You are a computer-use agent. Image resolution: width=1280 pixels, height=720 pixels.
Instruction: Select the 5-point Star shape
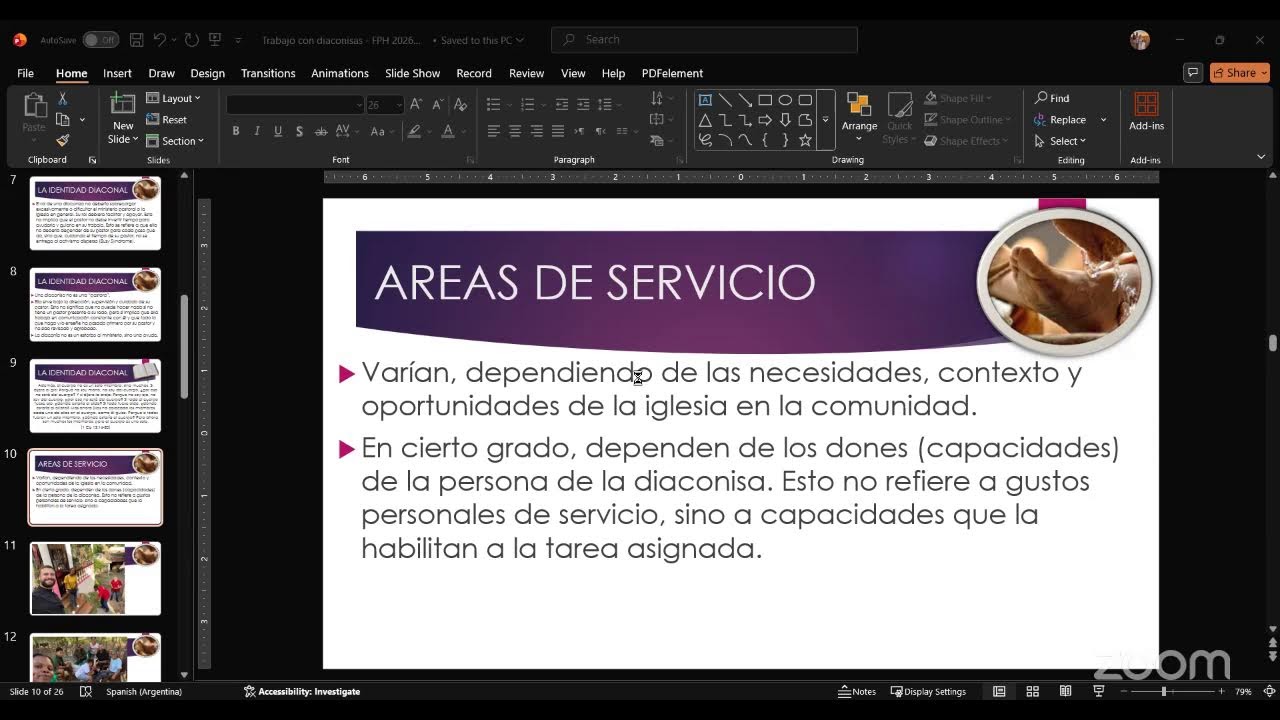[805, 140]
